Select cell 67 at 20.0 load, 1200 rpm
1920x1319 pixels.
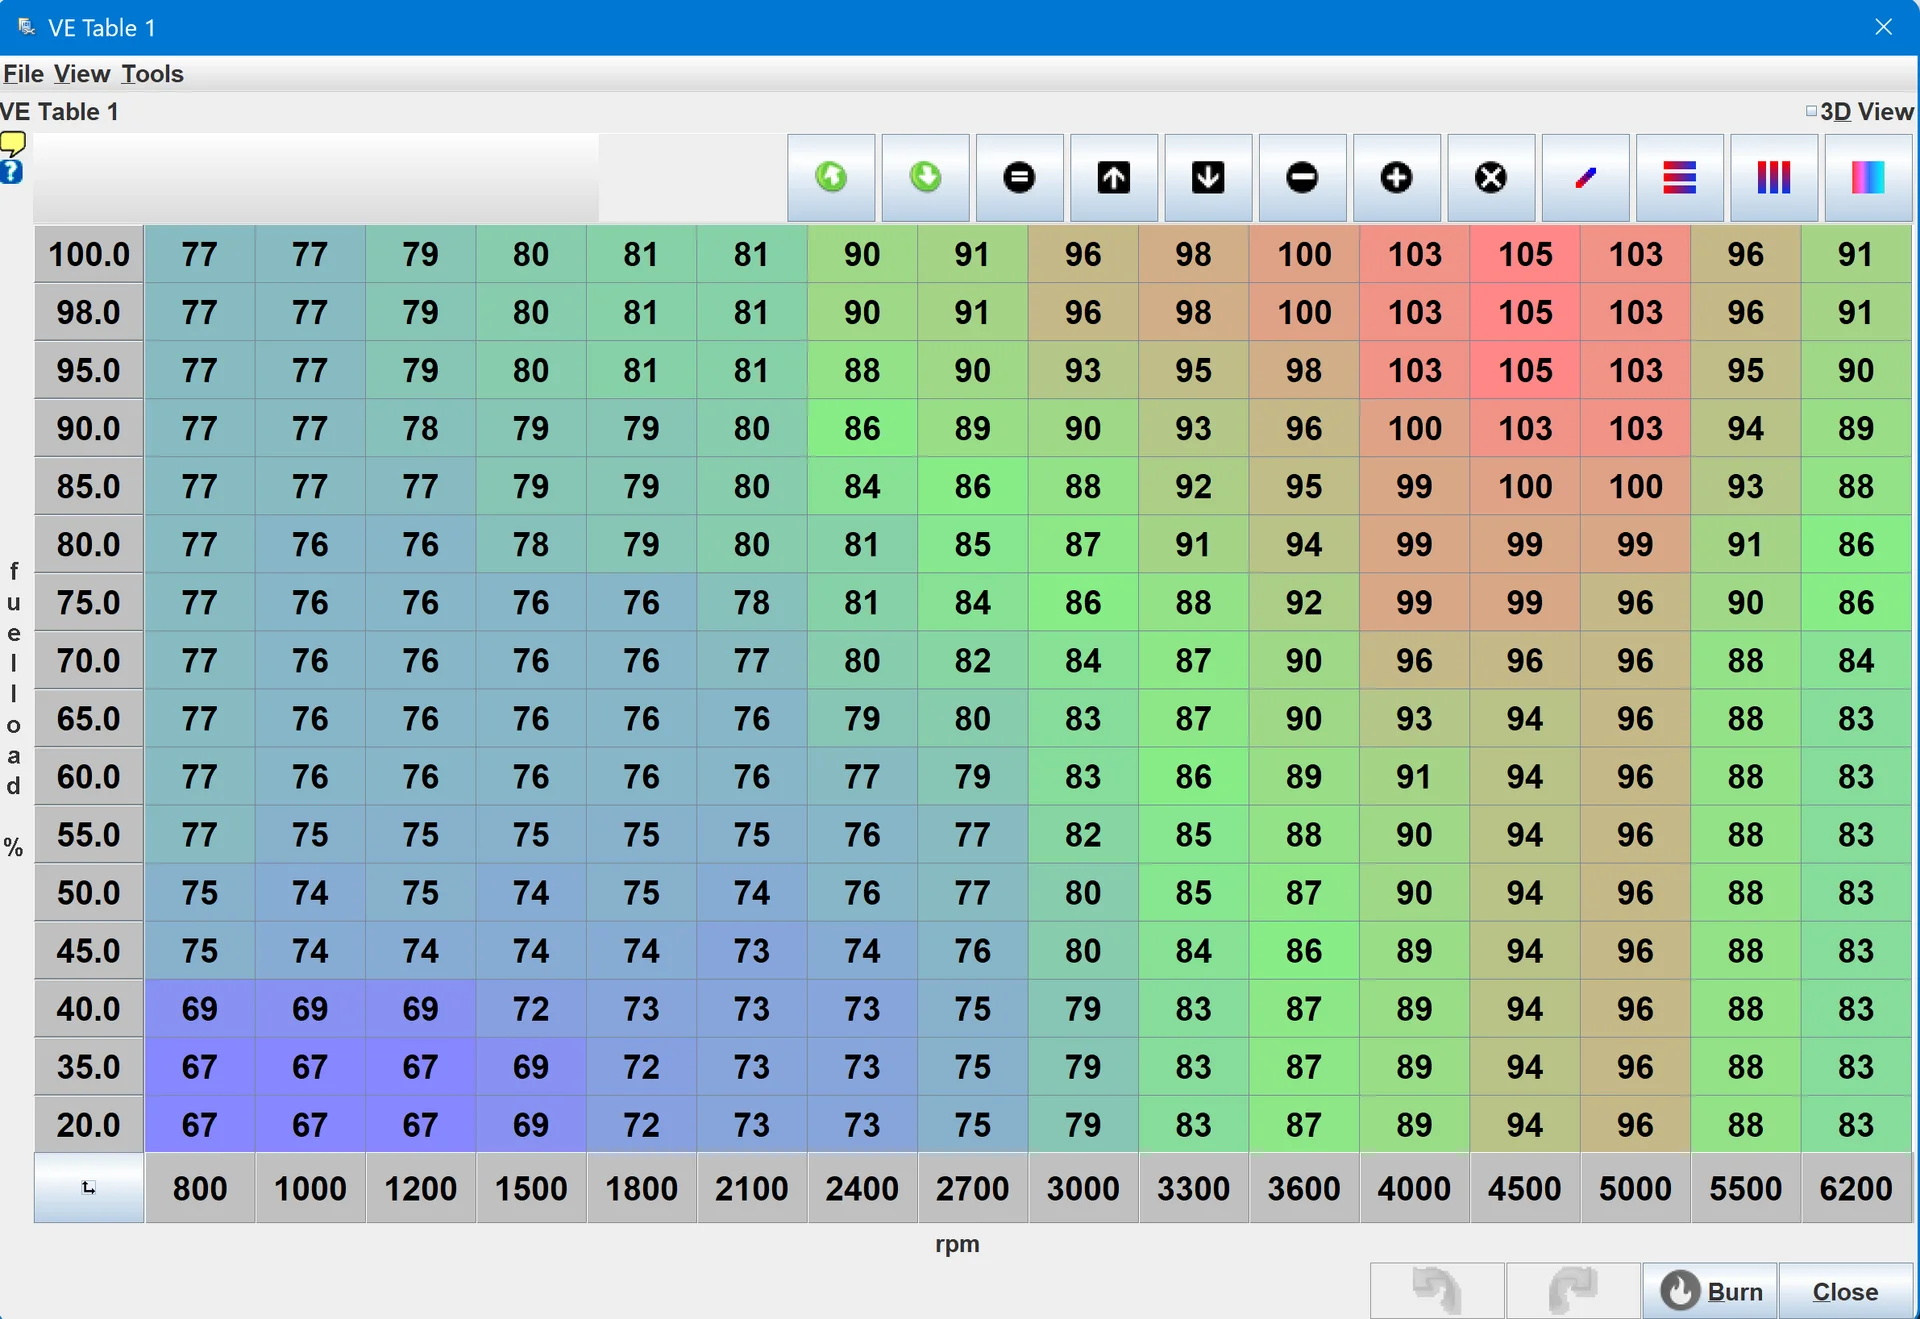click(x=420, y=1124)
